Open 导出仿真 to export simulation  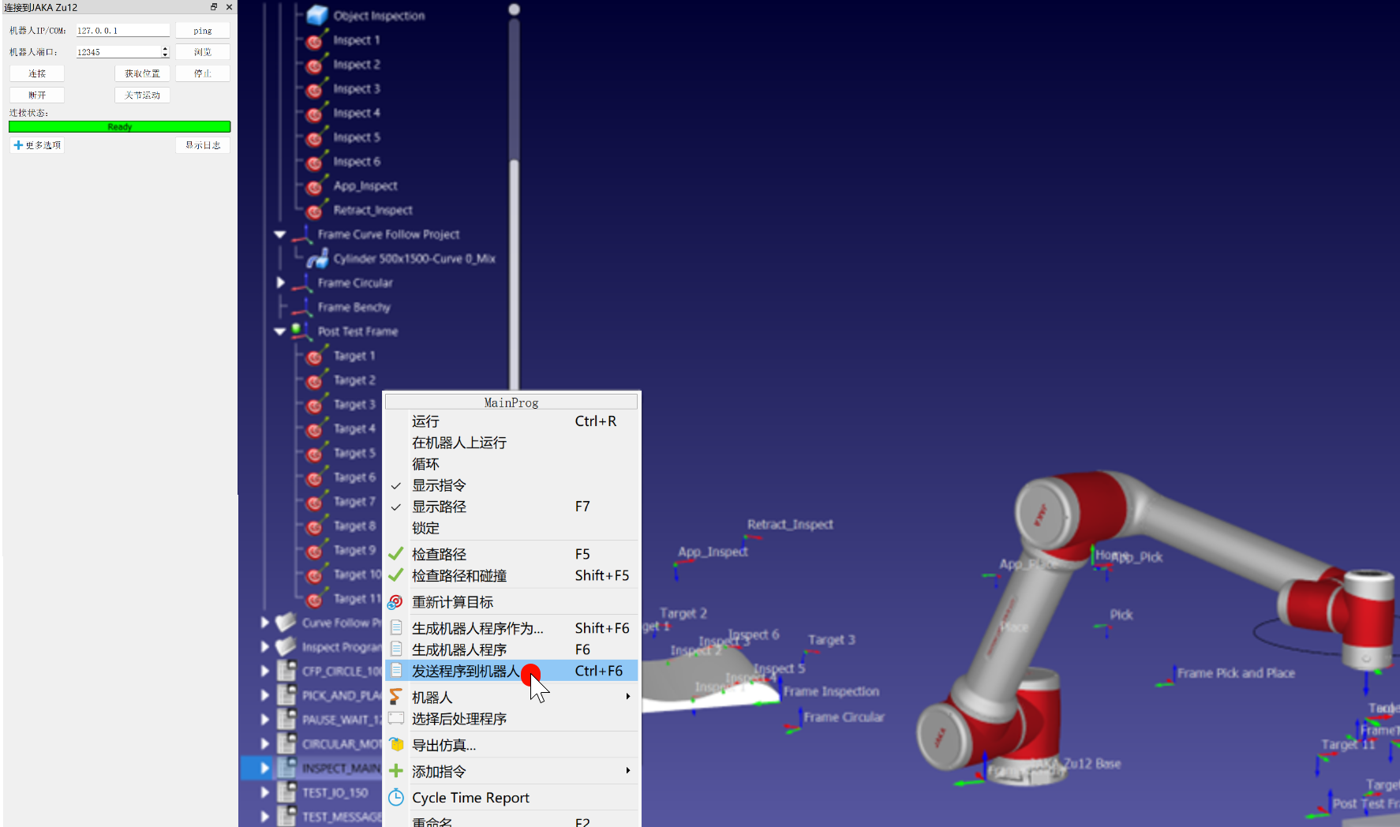tap(398, 744)
